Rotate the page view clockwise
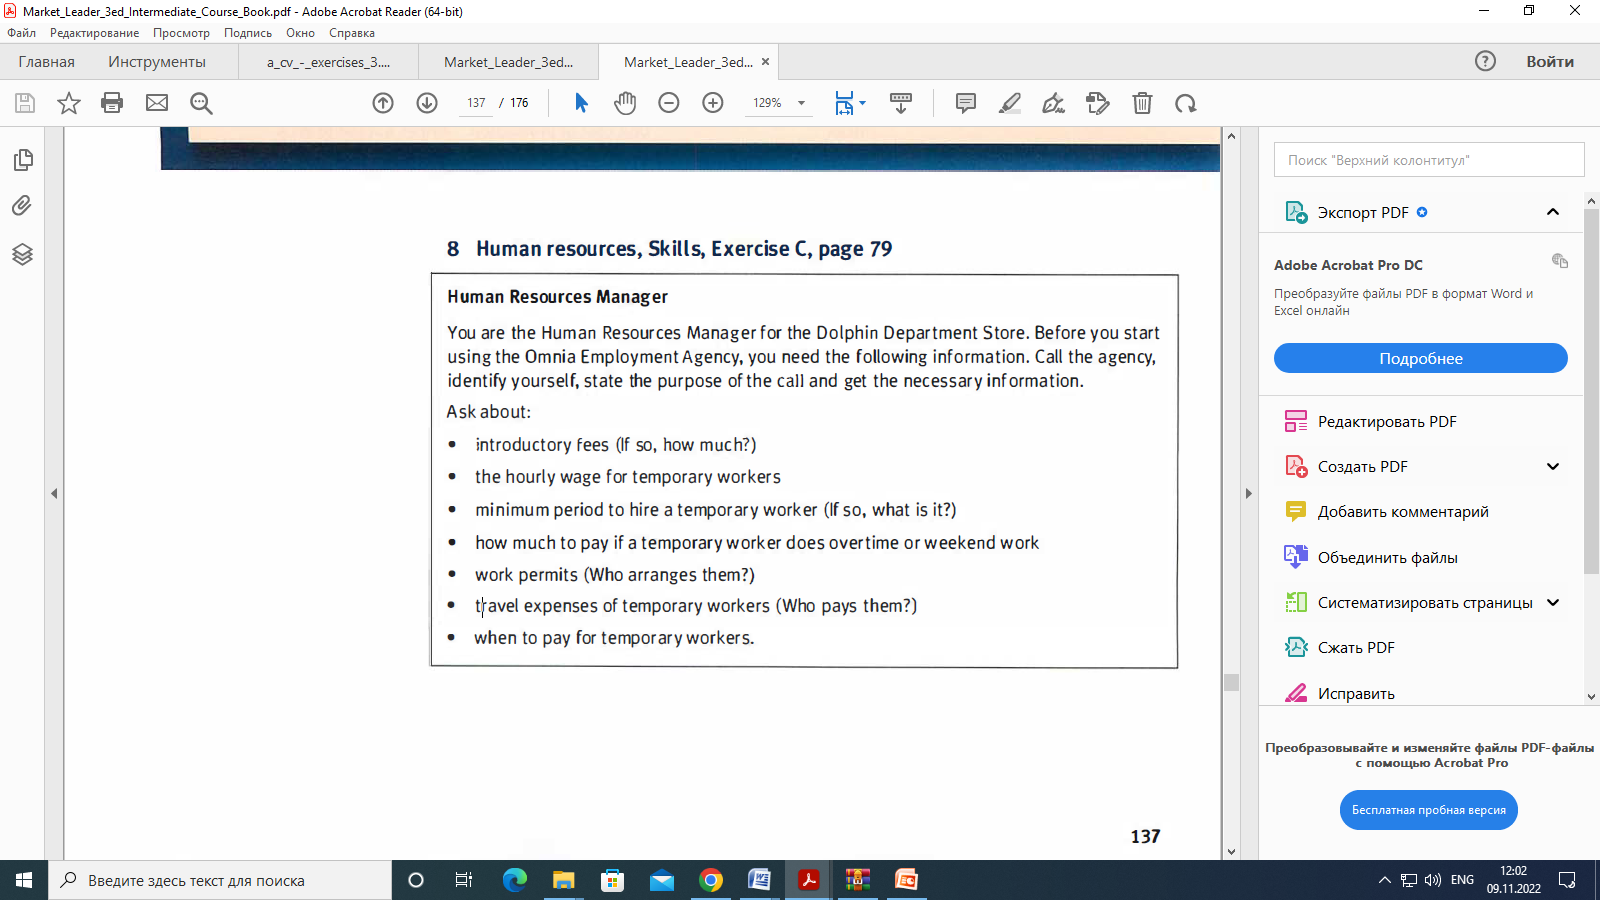Image resolution: width=1600 pixels, height=900 pixels. pyautogui.click(x=1186, y=103)
